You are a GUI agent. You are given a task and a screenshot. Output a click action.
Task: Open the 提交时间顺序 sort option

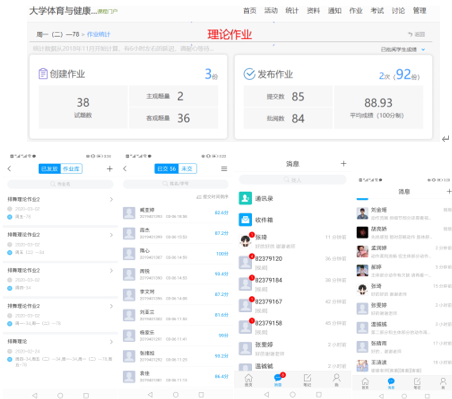212,197
